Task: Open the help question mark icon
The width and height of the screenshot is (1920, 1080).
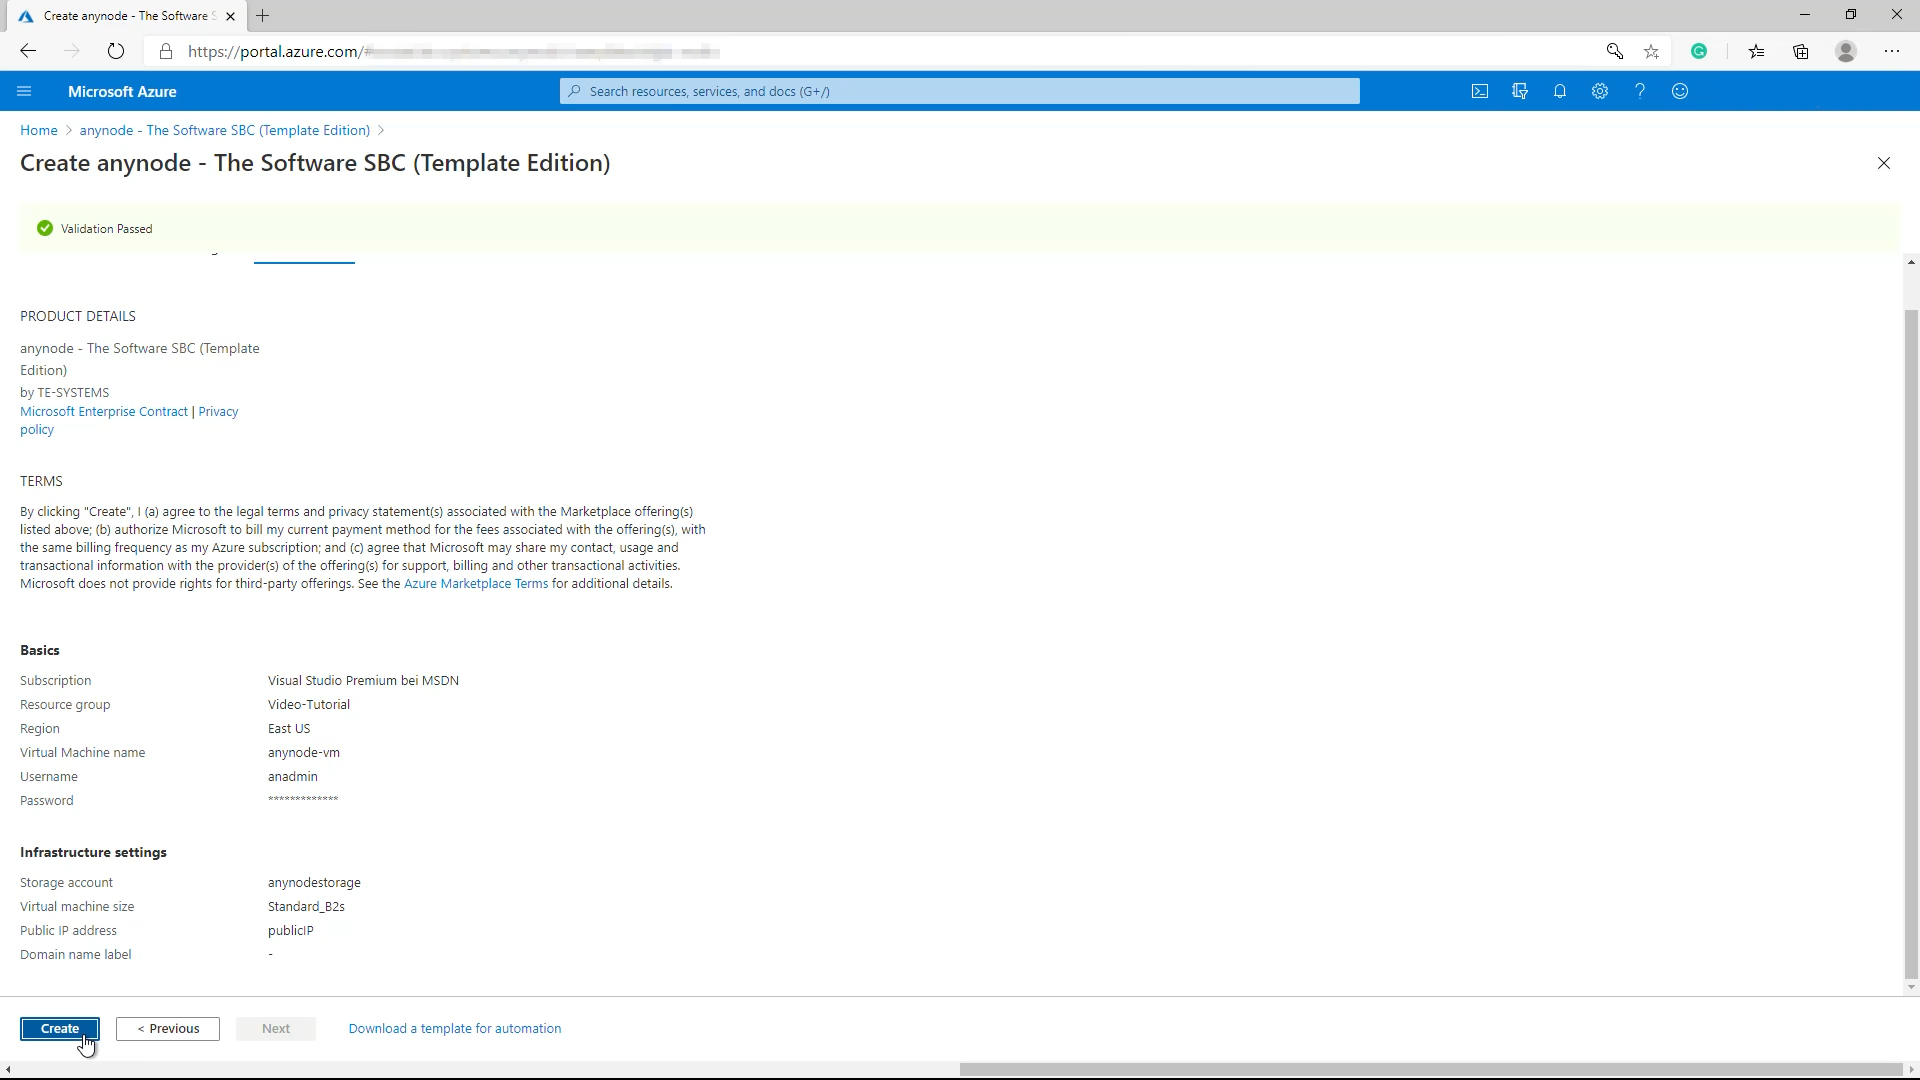Action: [1640, 91]
